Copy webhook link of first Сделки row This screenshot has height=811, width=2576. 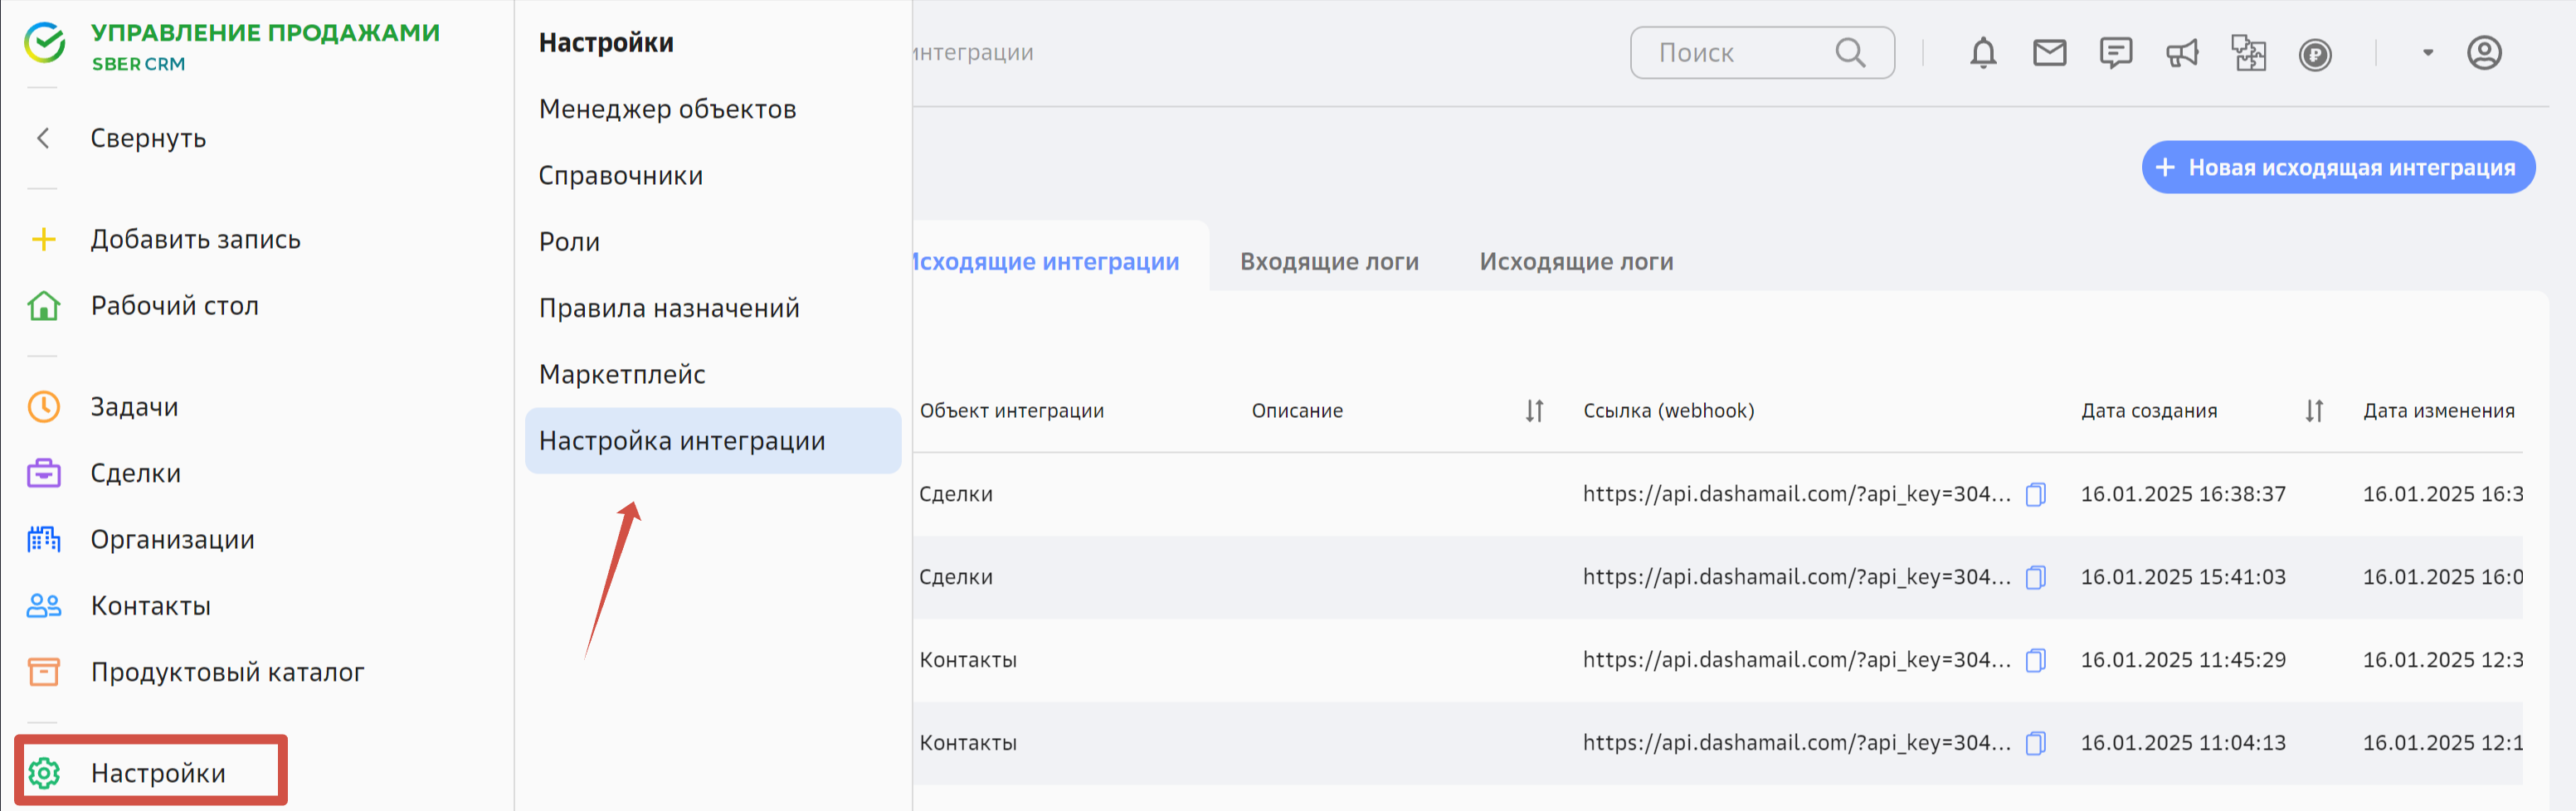[2035, 495]
